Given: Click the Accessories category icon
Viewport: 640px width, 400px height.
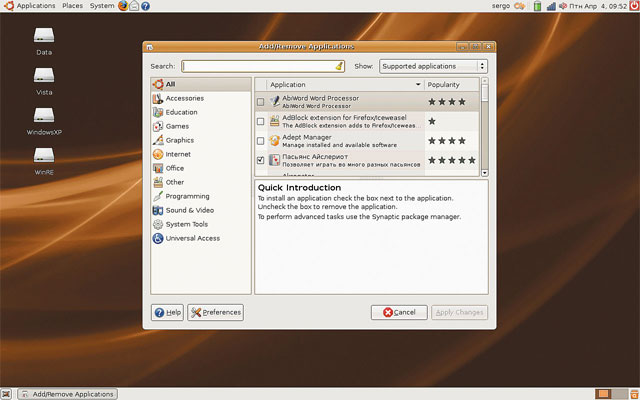Looking at the screenshot, I should pos(158,98).
